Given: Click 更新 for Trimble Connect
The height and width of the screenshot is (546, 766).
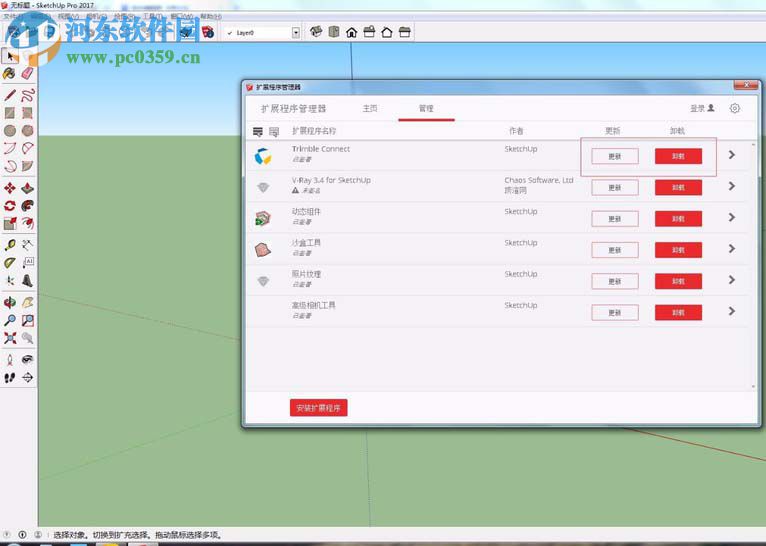Looking at the screenshot, I should pos(615,156).
